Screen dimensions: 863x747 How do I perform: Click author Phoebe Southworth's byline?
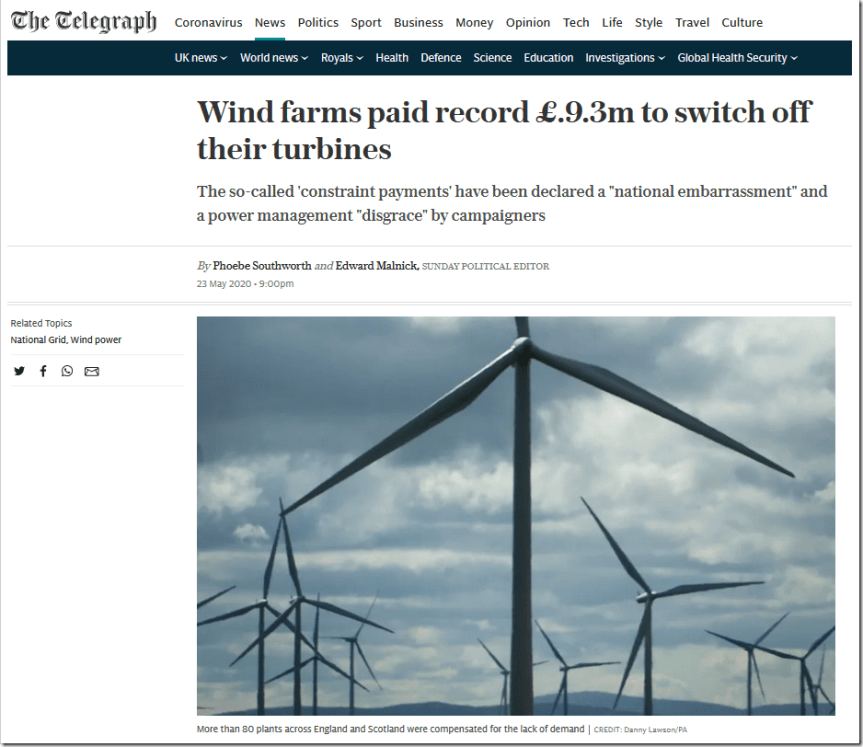261,266
